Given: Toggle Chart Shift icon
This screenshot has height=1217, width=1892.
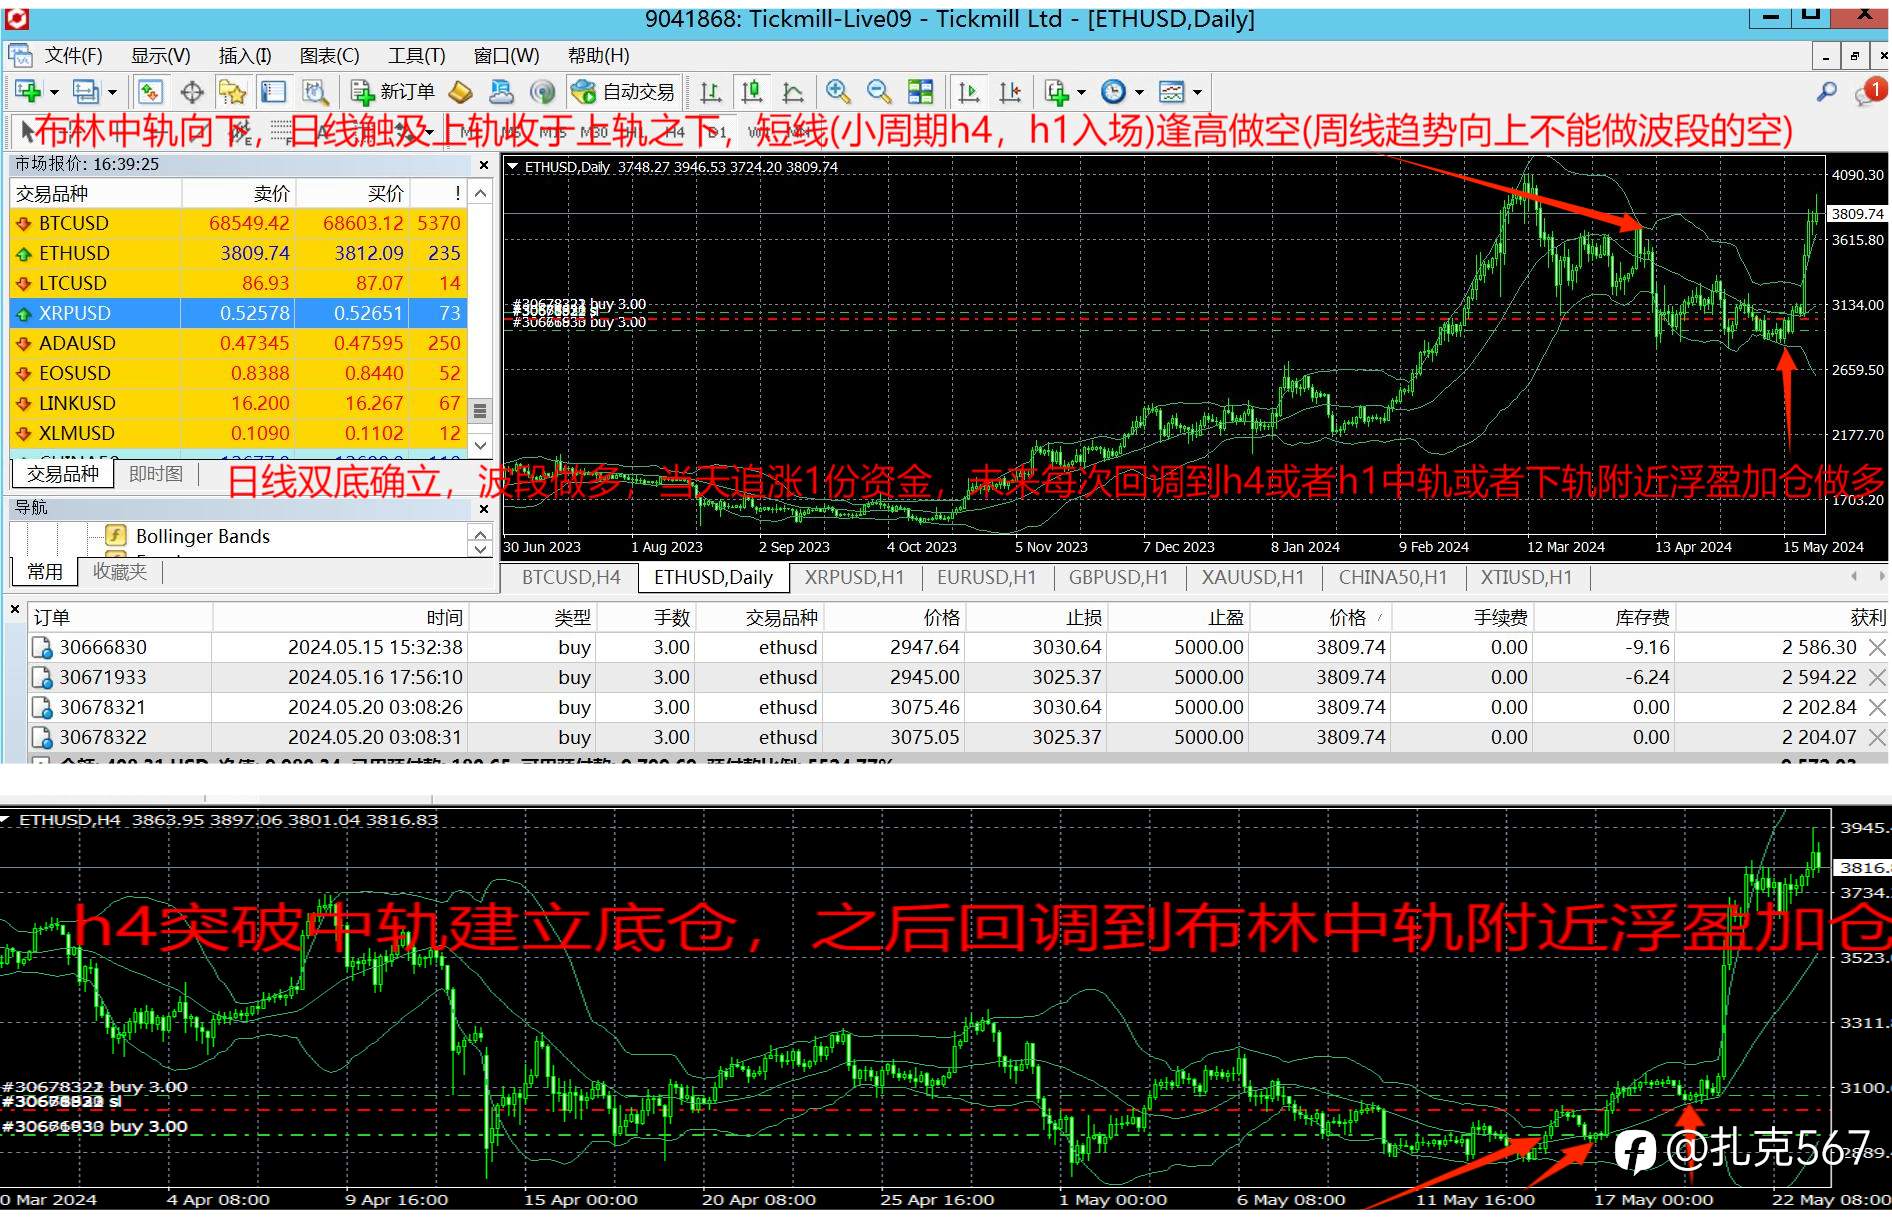Looking at the screenshot, I should tap(1010, 92).
